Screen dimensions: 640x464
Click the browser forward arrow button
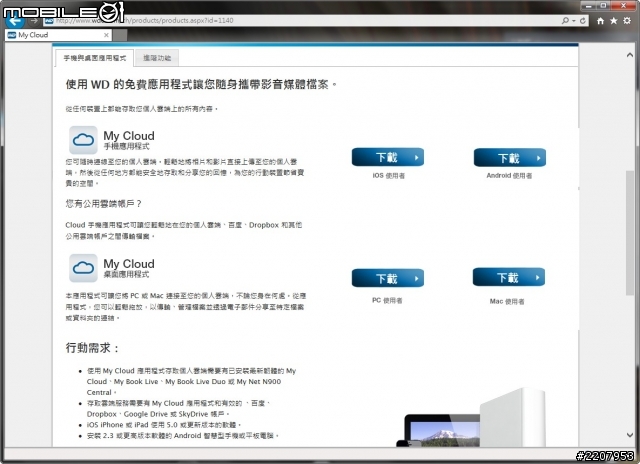coord(33,20)
